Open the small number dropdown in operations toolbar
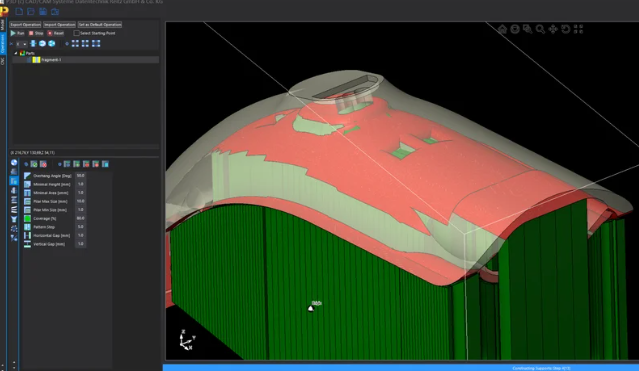 pyautogui.click(x=21, y=44)
